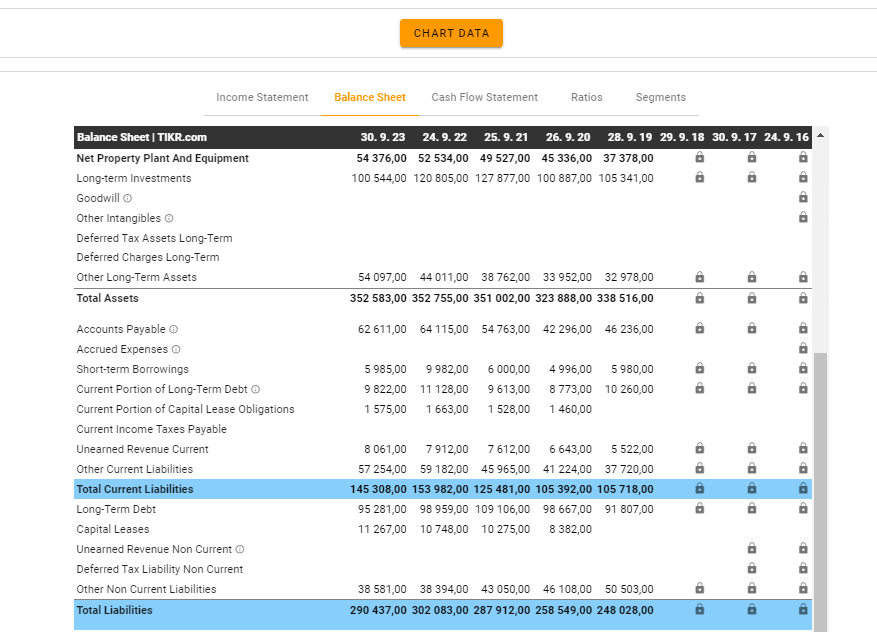Click the CHART DATA button

click(451, 33)
